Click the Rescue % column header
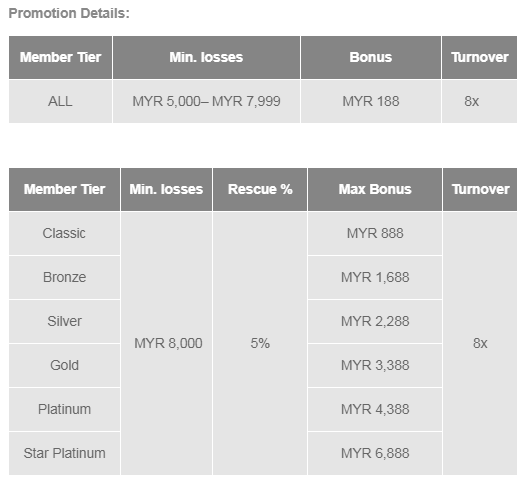 point(260,190)
